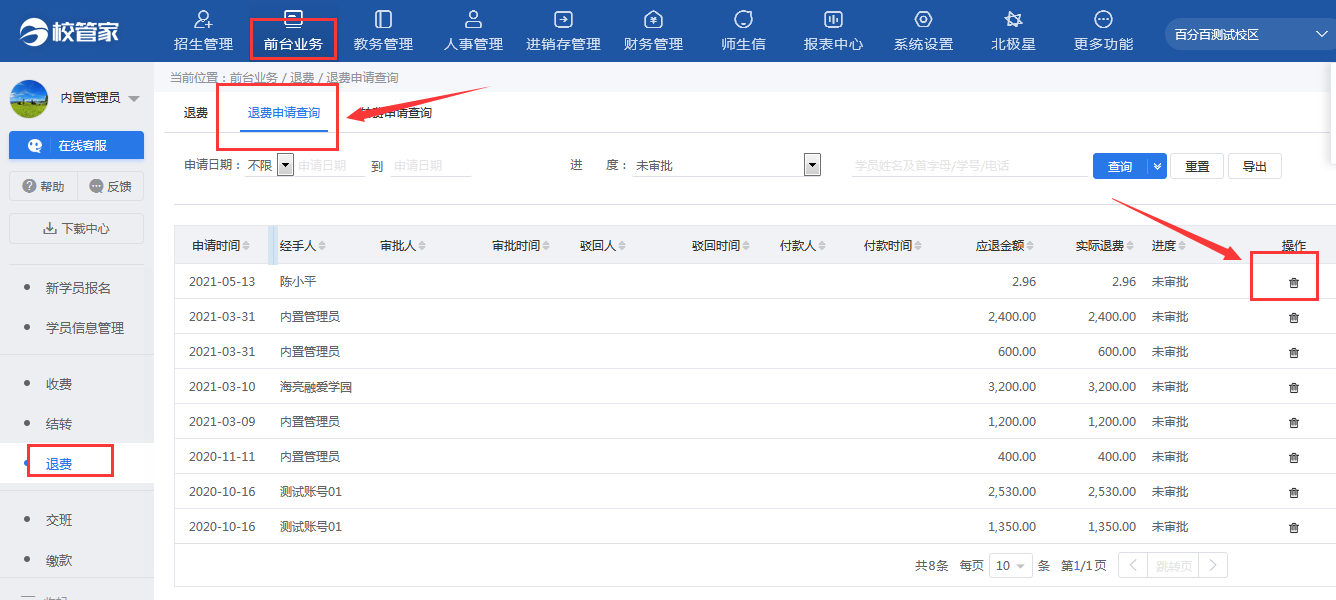
Task: Go to 学员信息管理 in sidebar
Action: 85,328
